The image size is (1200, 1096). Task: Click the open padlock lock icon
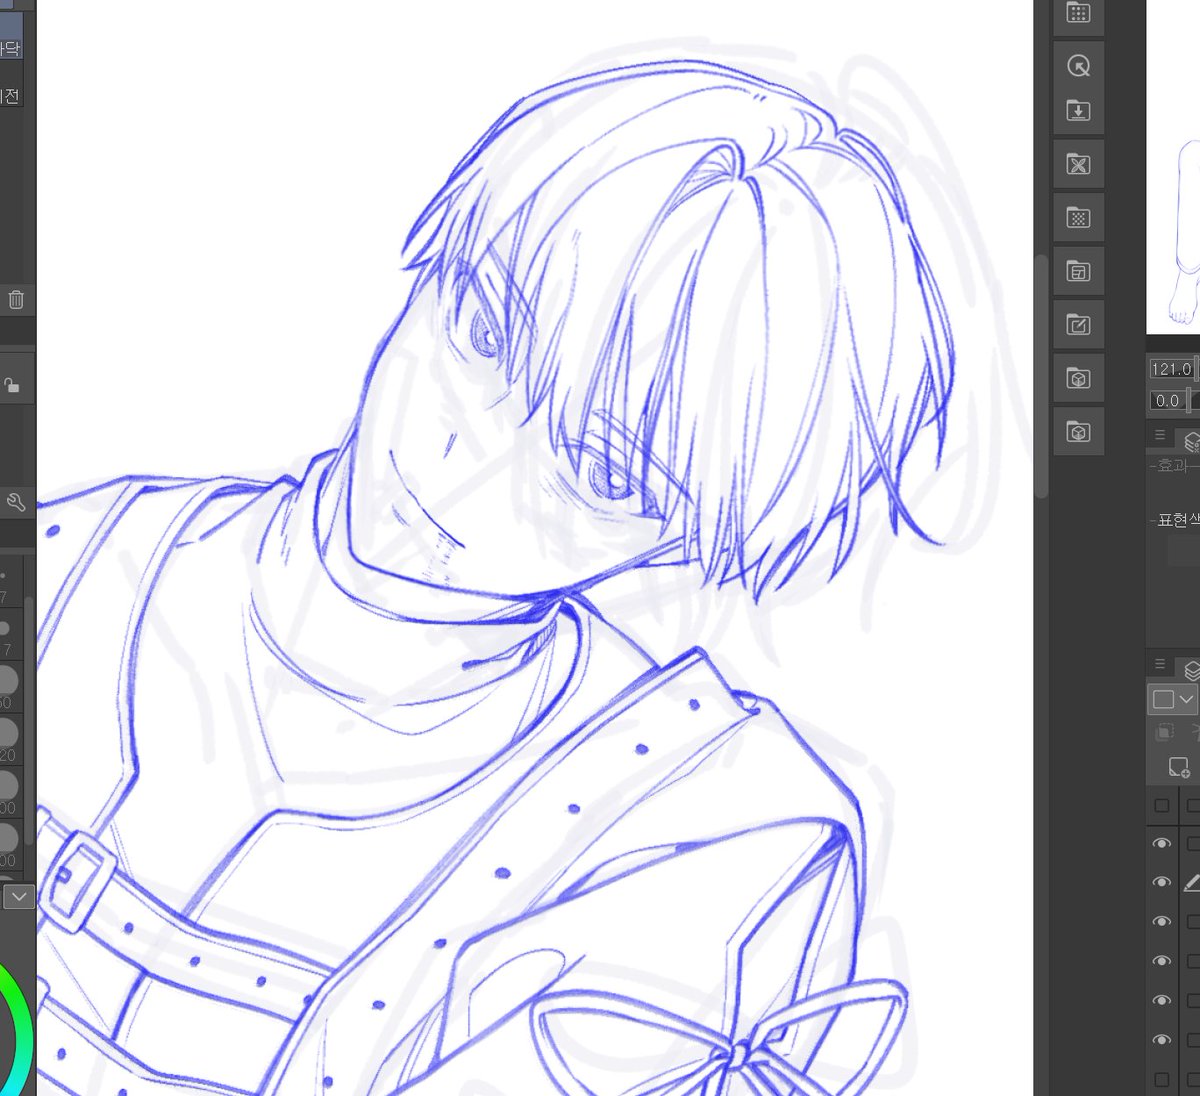(11, 385)
